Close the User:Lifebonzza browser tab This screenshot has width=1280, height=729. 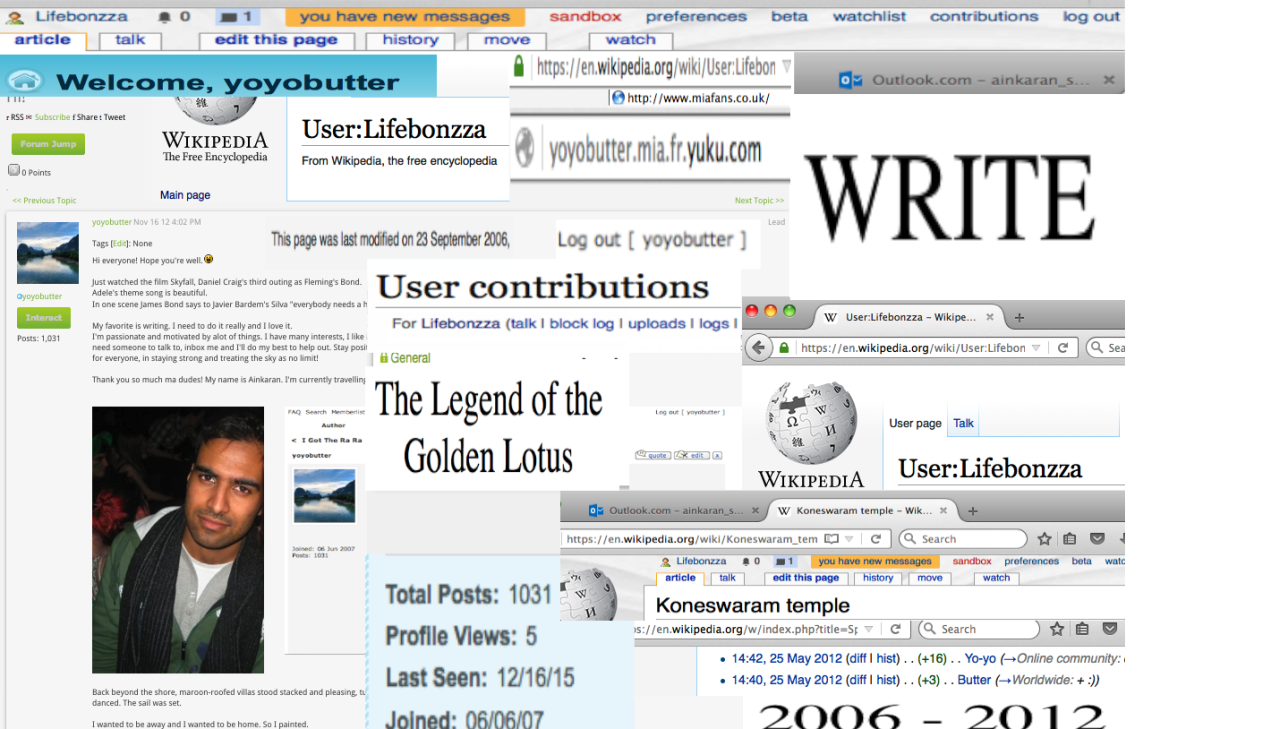[990, 317]
